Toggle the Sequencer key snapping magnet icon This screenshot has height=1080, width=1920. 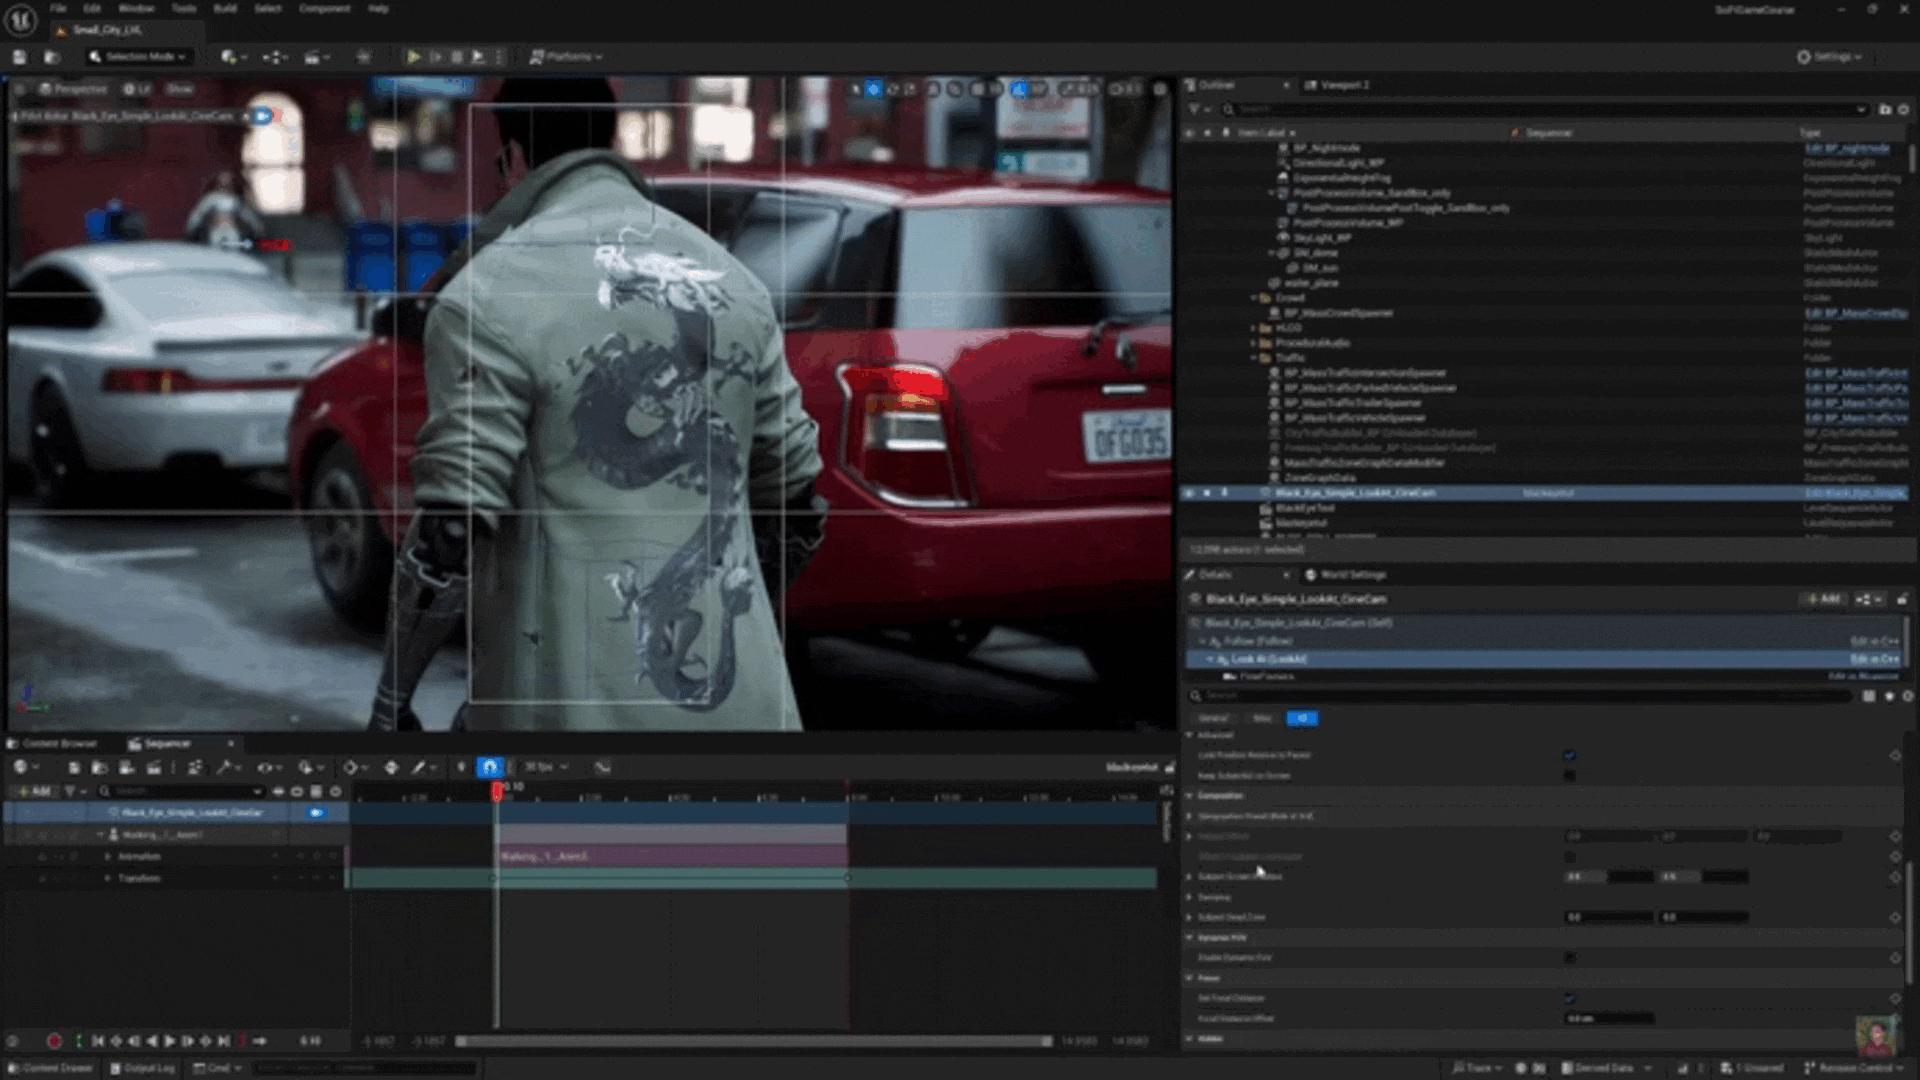click(x=490, y=767)
